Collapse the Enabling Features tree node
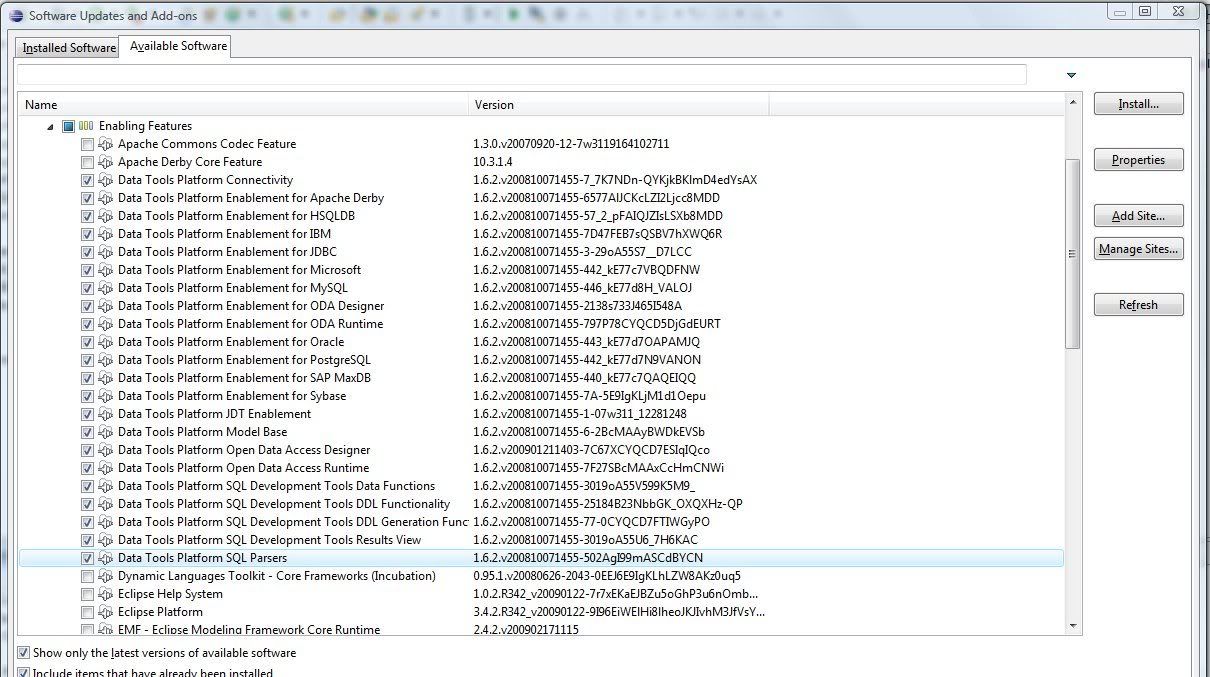Viewport: 1210px width, 677px height. click(51, 127)
